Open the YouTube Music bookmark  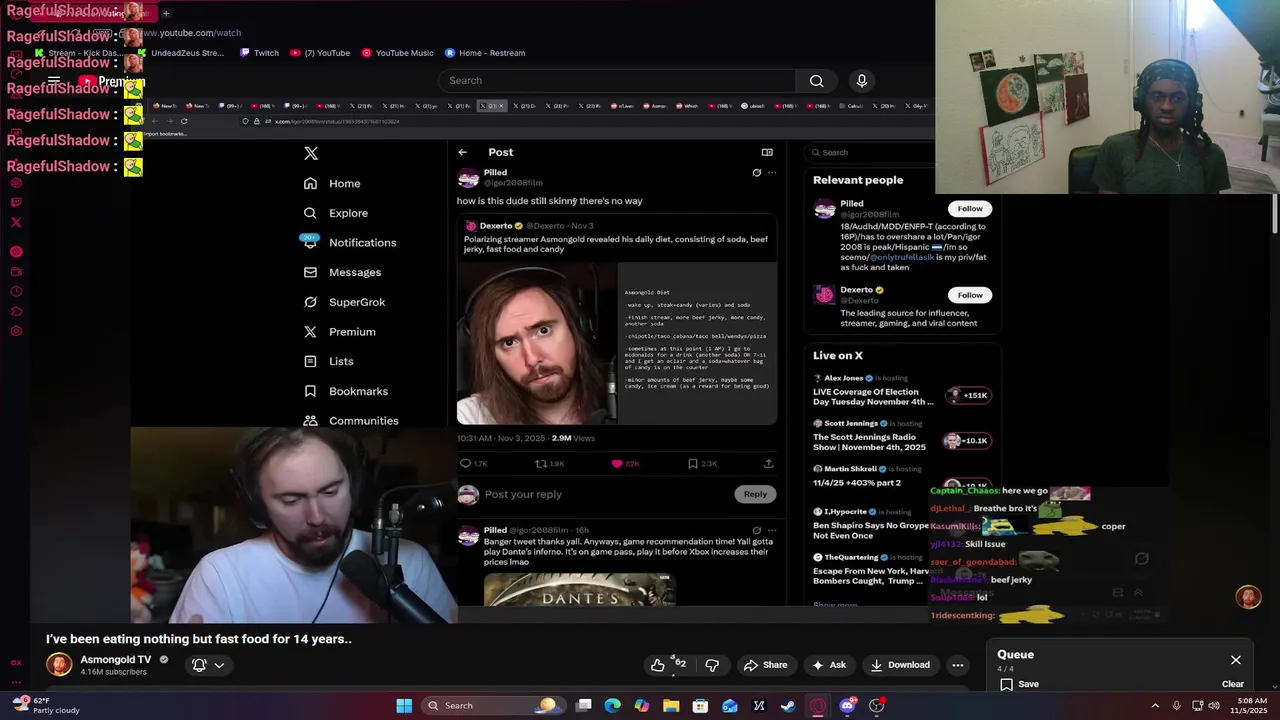point(397,53)
